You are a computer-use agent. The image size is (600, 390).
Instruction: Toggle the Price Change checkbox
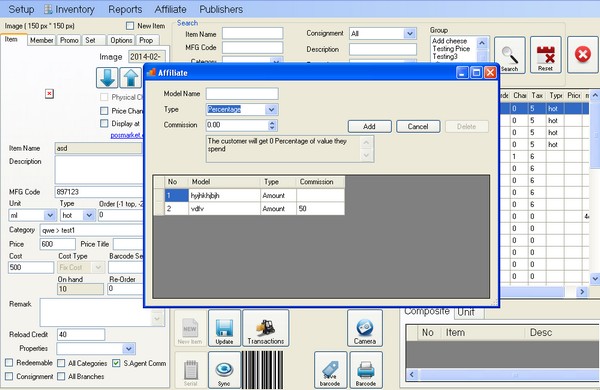[104, 111]
